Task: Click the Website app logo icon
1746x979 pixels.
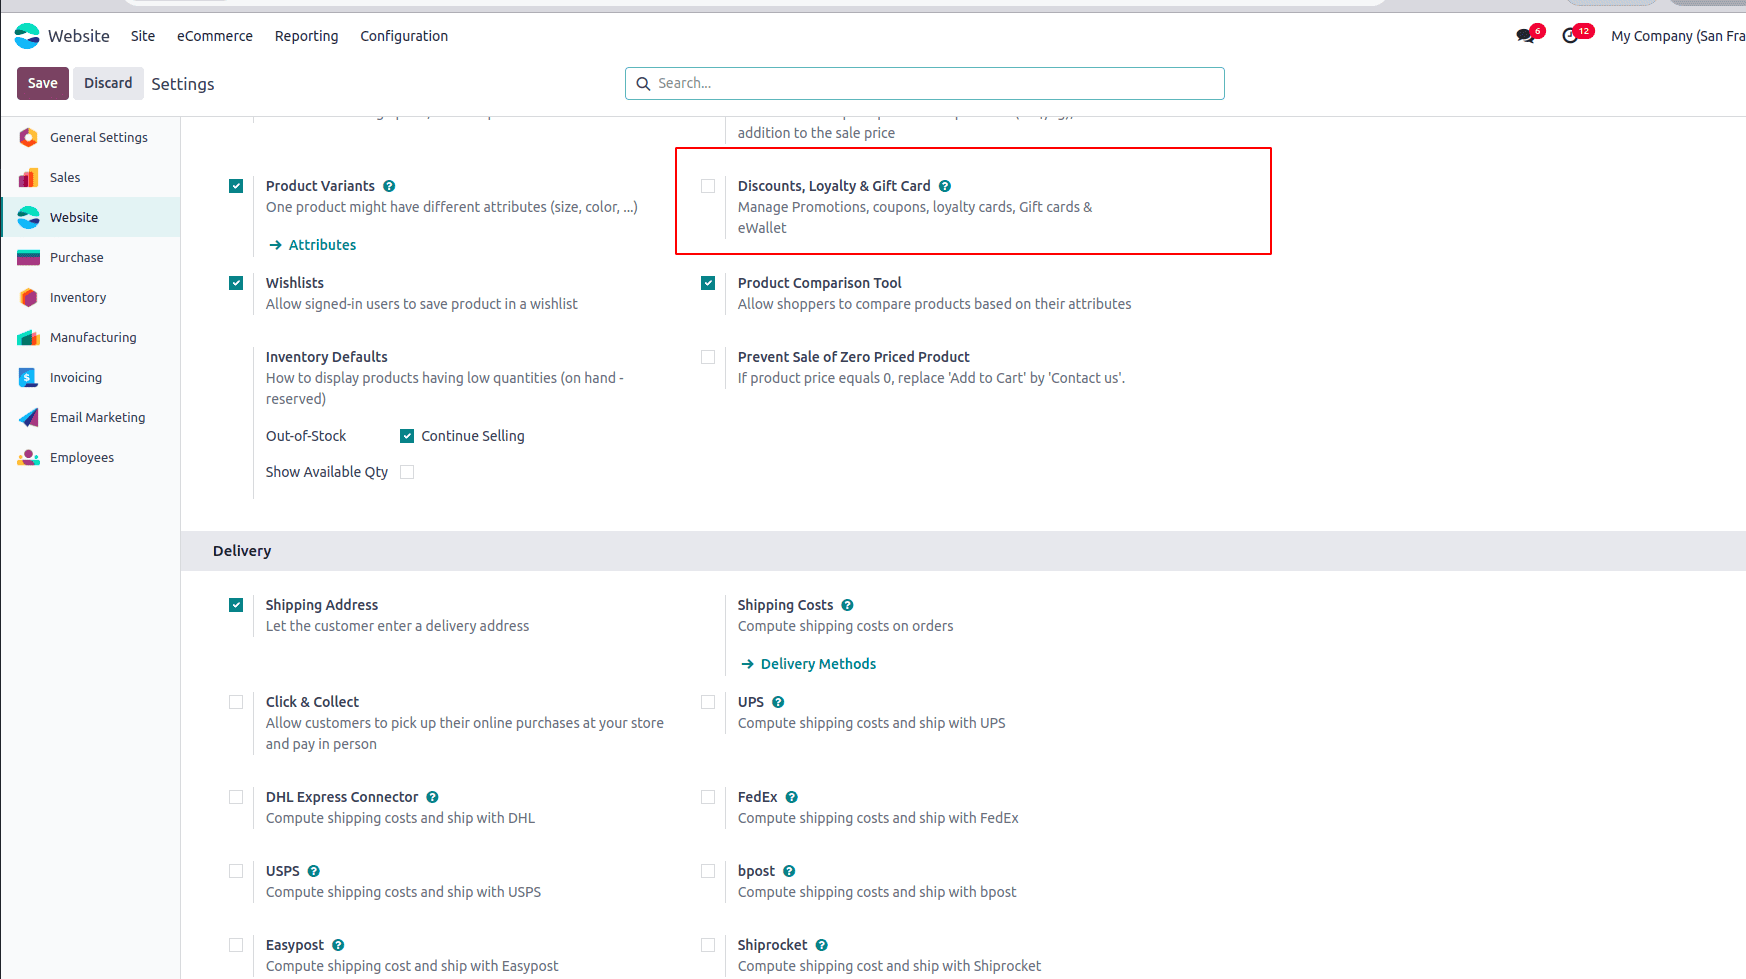Action: (27, 36)
